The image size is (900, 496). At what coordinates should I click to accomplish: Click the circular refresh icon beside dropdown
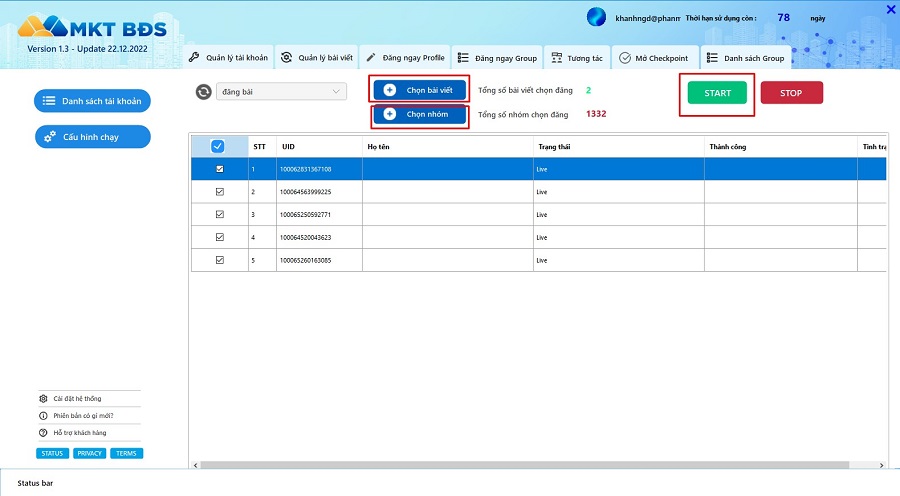[x=203, y=92]
